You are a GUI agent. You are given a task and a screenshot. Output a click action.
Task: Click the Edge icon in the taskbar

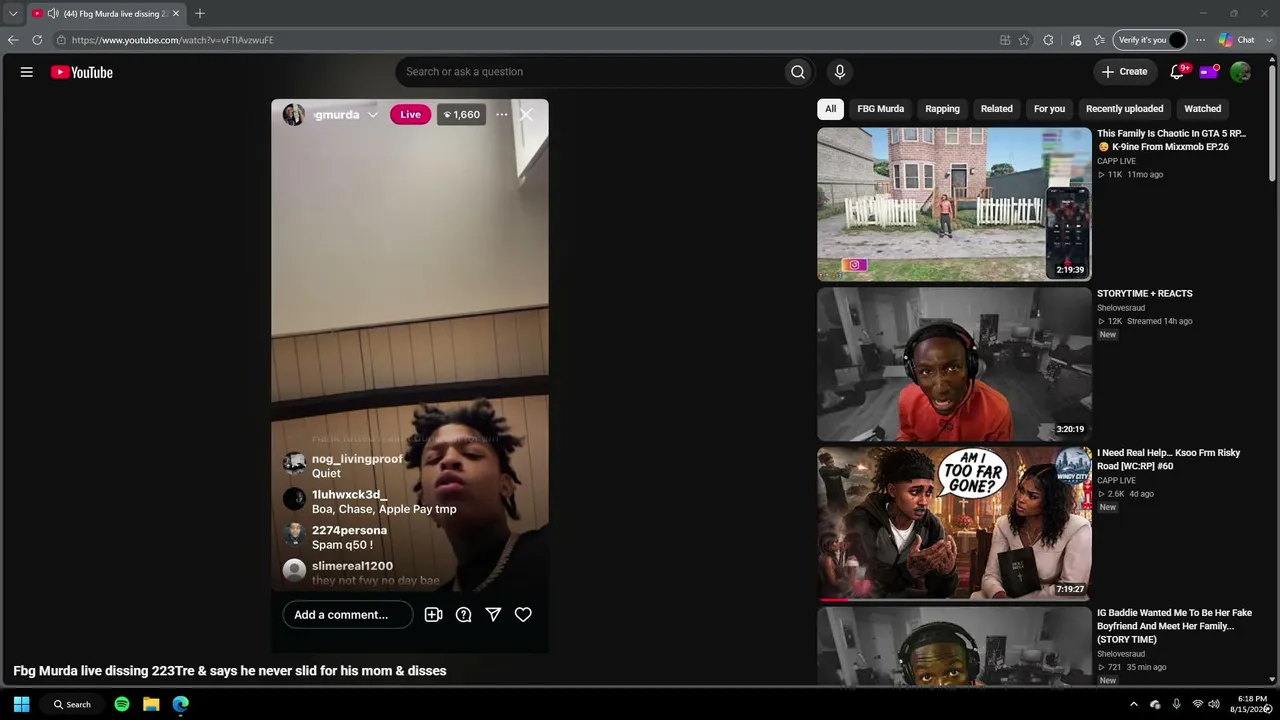(181, 704)
